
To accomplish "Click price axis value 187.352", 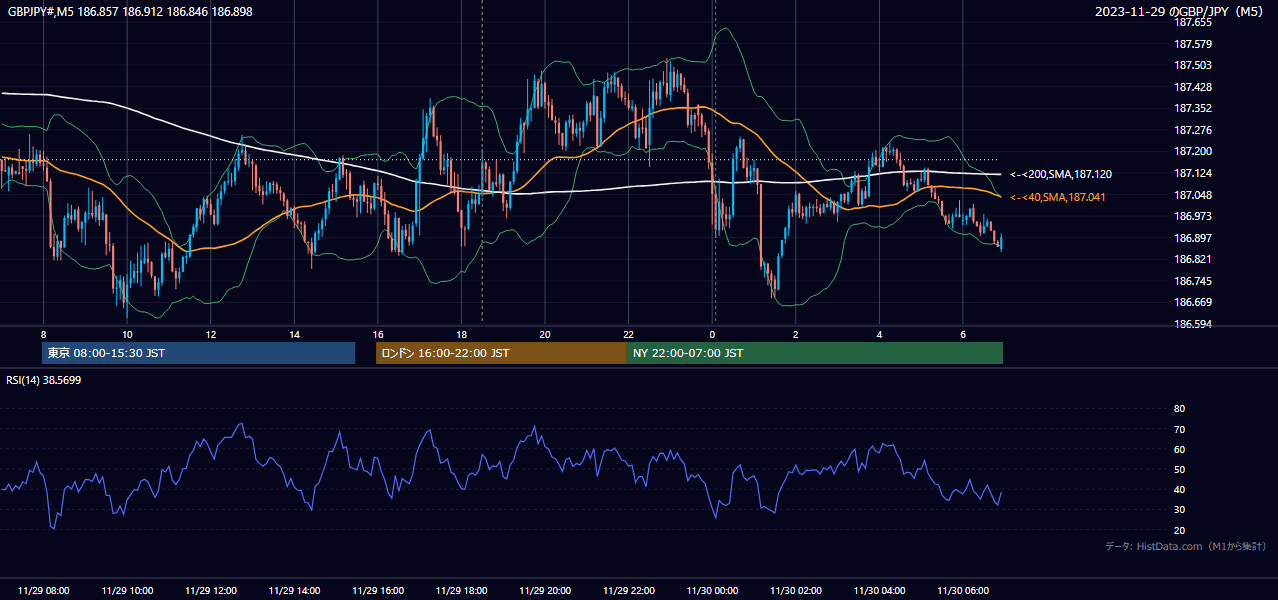I will click(1194, 108).
